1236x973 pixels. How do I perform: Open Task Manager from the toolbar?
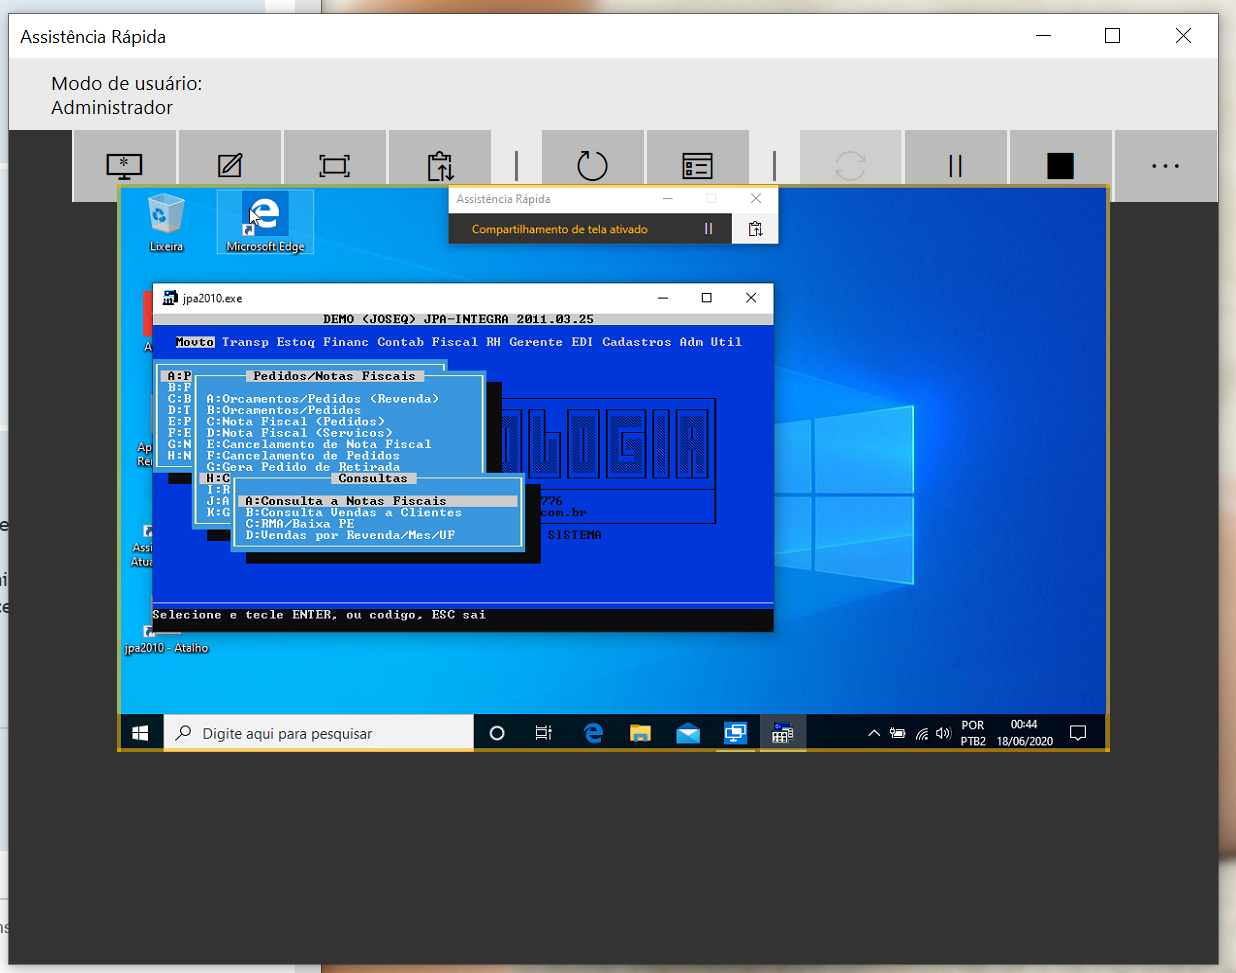[697, 165]
